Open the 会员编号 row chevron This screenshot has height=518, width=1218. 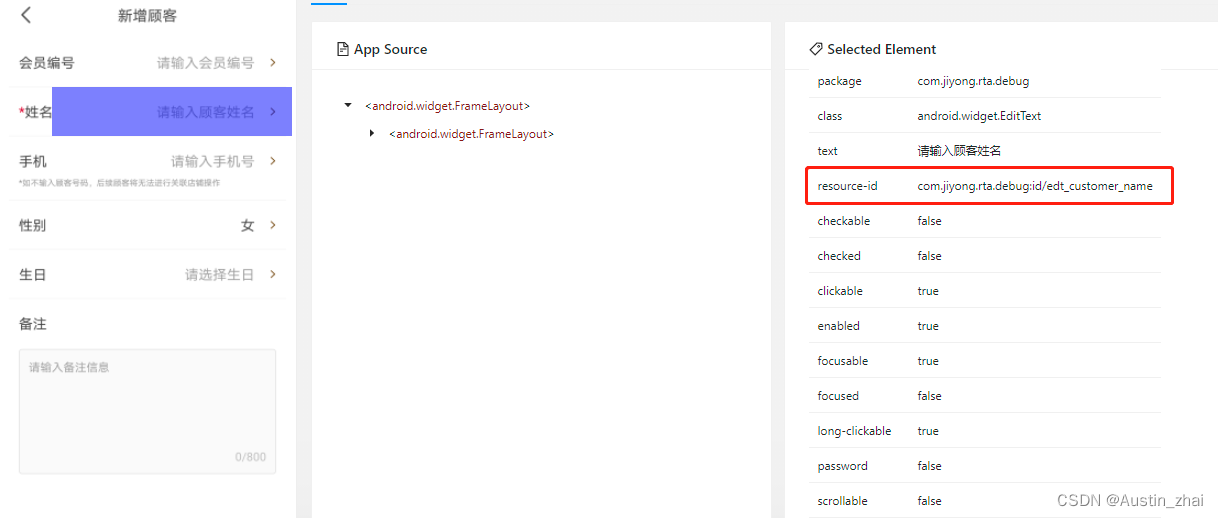(x=273, y=62)
